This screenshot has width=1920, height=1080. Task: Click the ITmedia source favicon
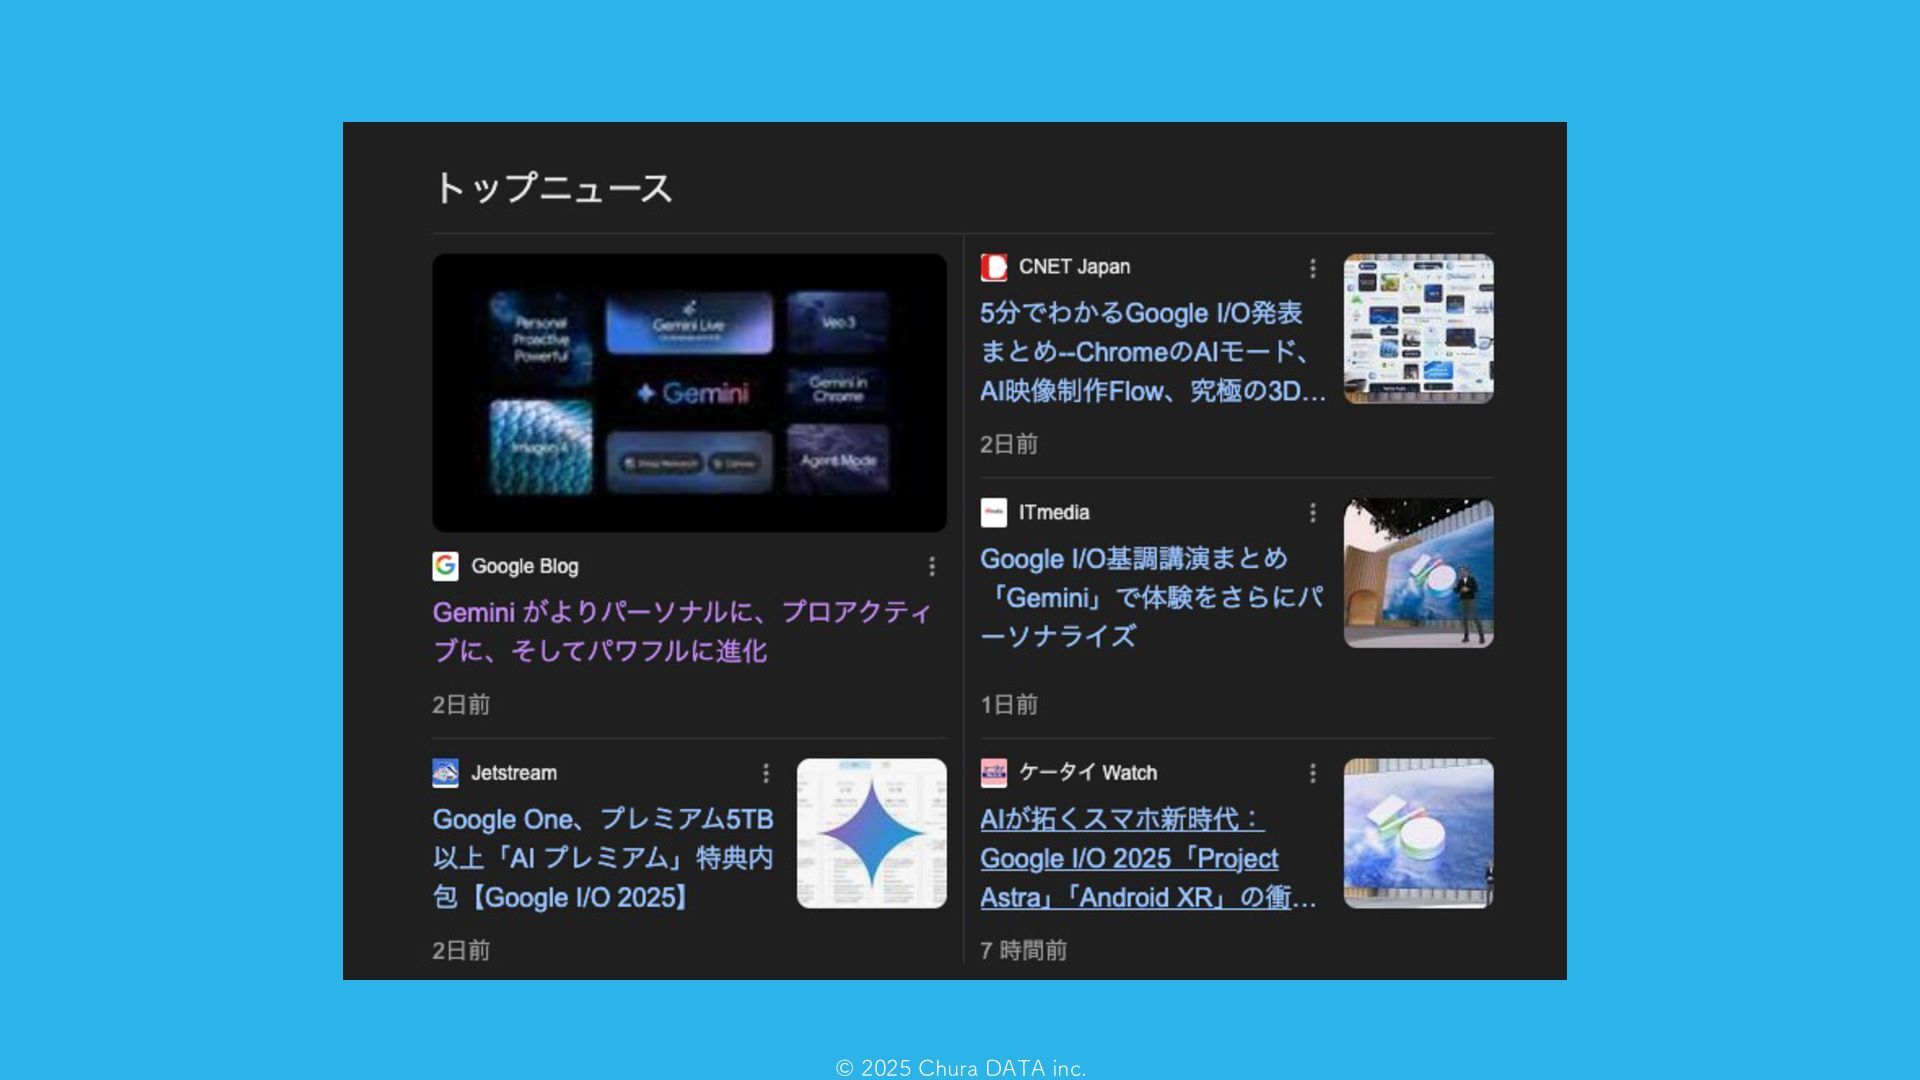point(993,513)
